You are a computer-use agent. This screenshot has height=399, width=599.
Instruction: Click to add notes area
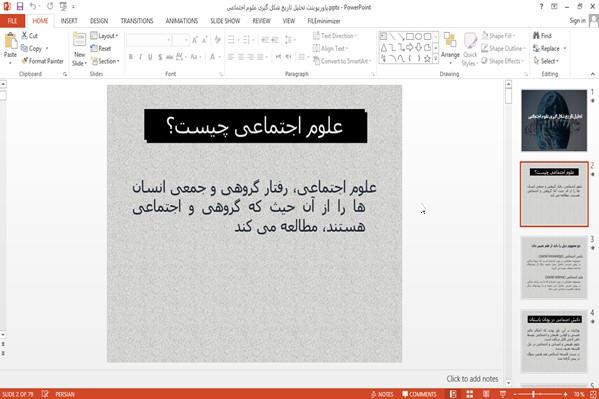click(x=472, y=379)
